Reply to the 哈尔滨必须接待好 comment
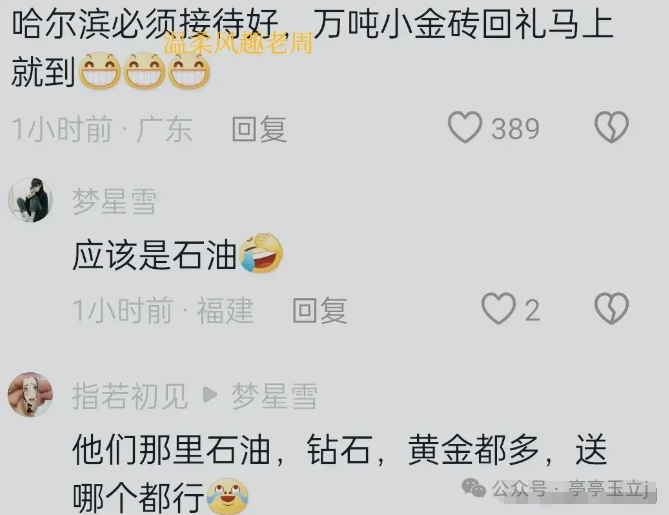Viewport: 669px width, 515px height. pos(259,128)
